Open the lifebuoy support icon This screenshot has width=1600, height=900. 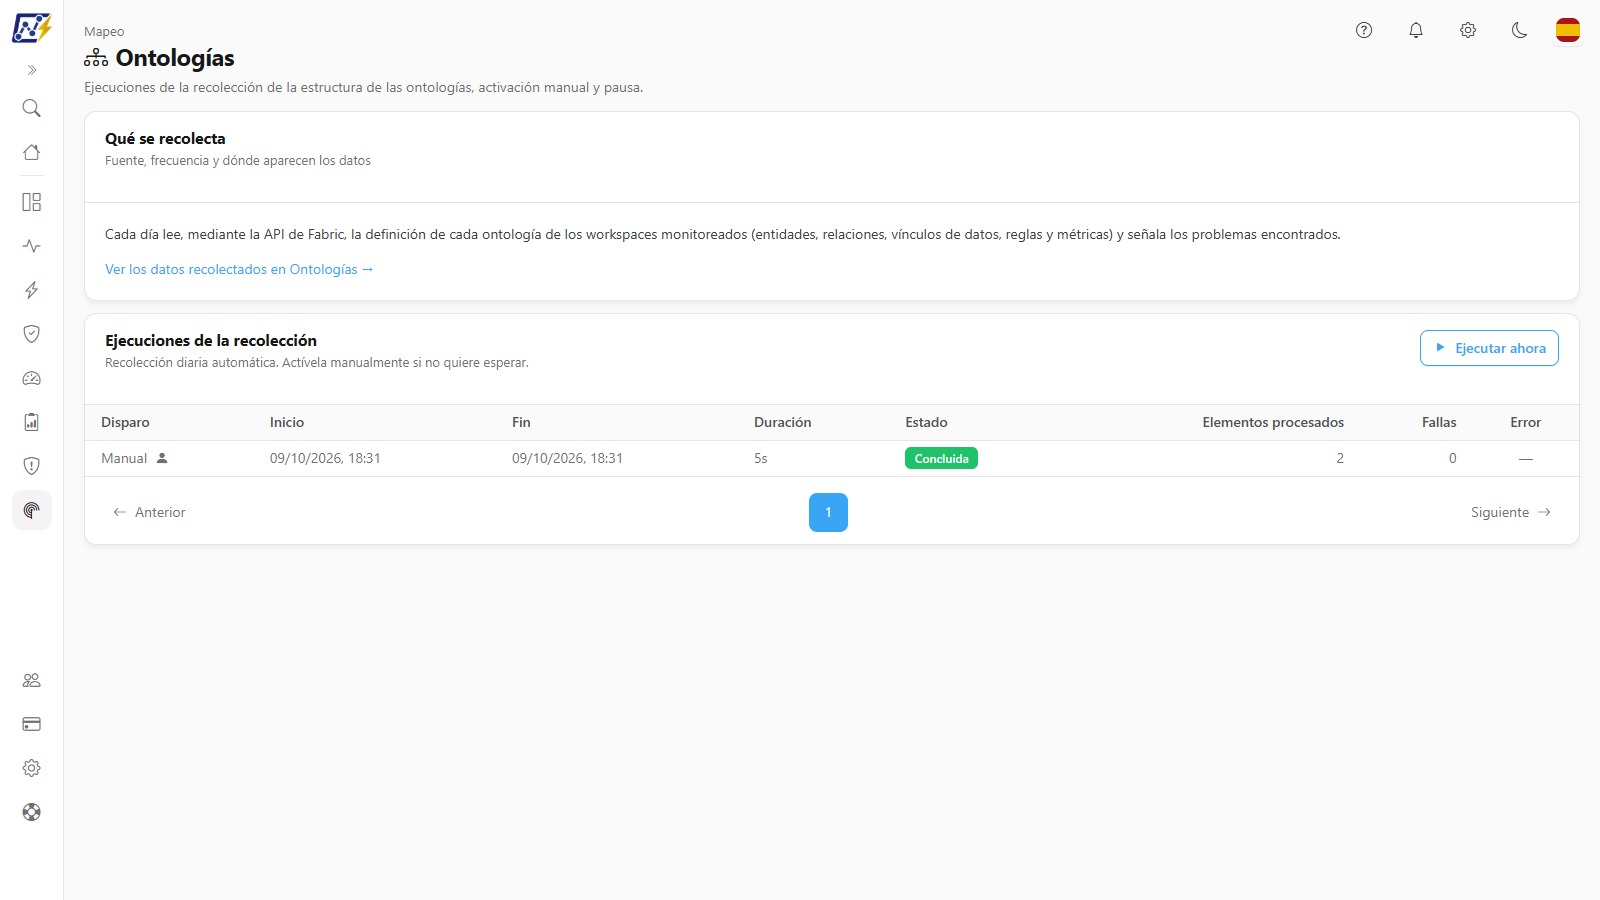[x=32, y=812]
